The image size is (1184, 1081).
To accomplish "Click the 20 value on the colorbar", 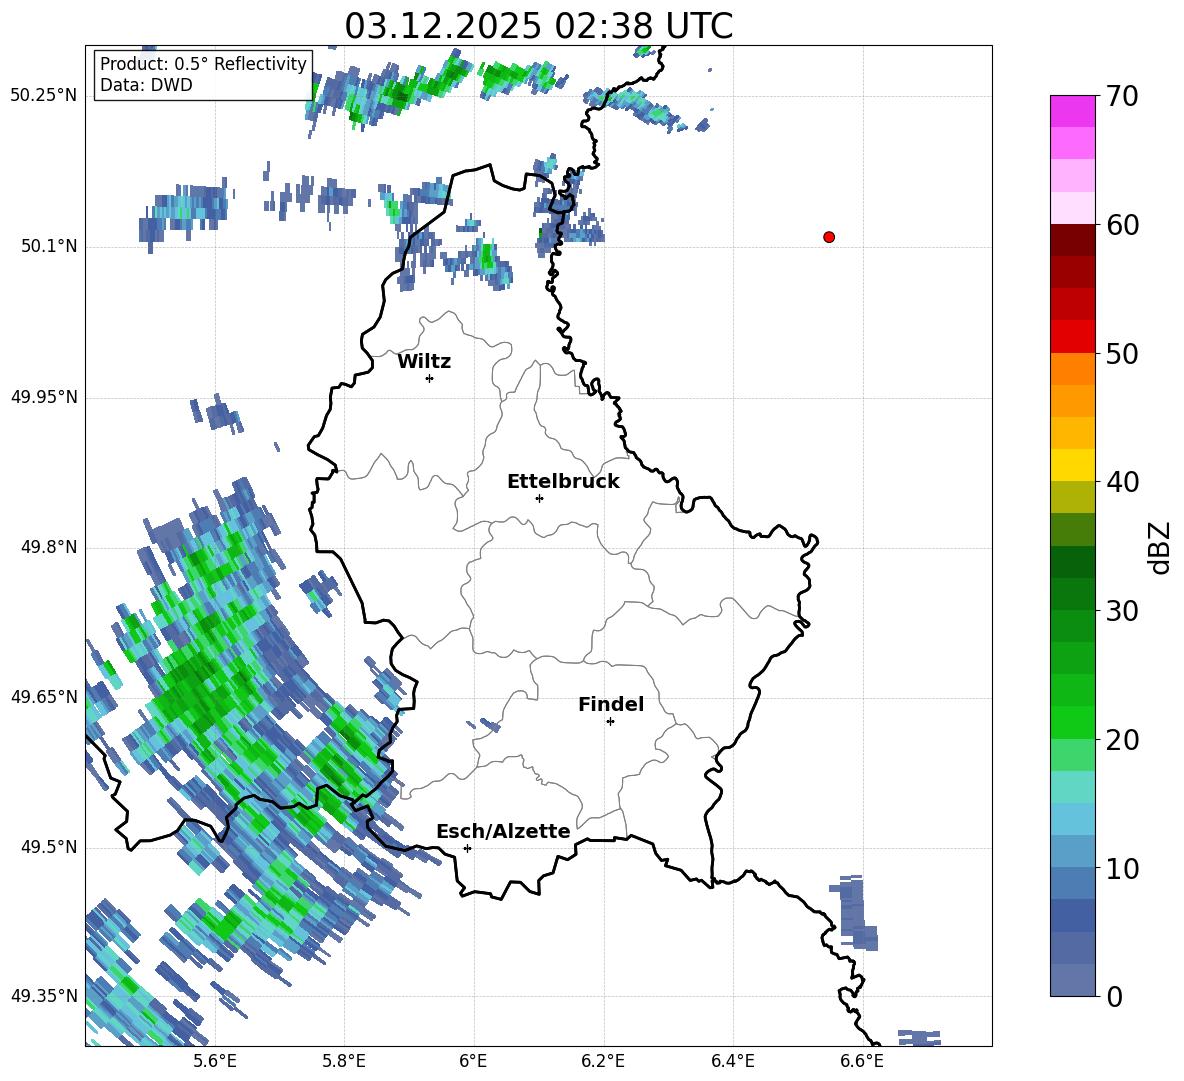I will tap(1121, 739).
